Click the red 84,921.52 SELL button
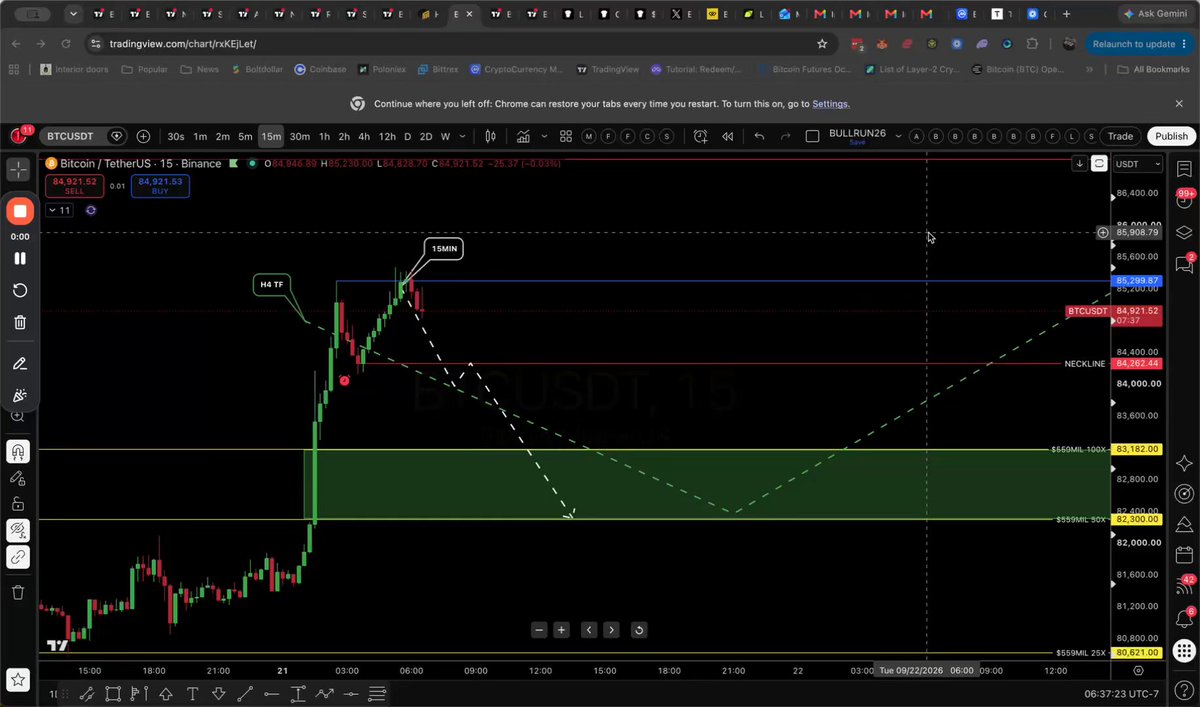 [75, 185]
